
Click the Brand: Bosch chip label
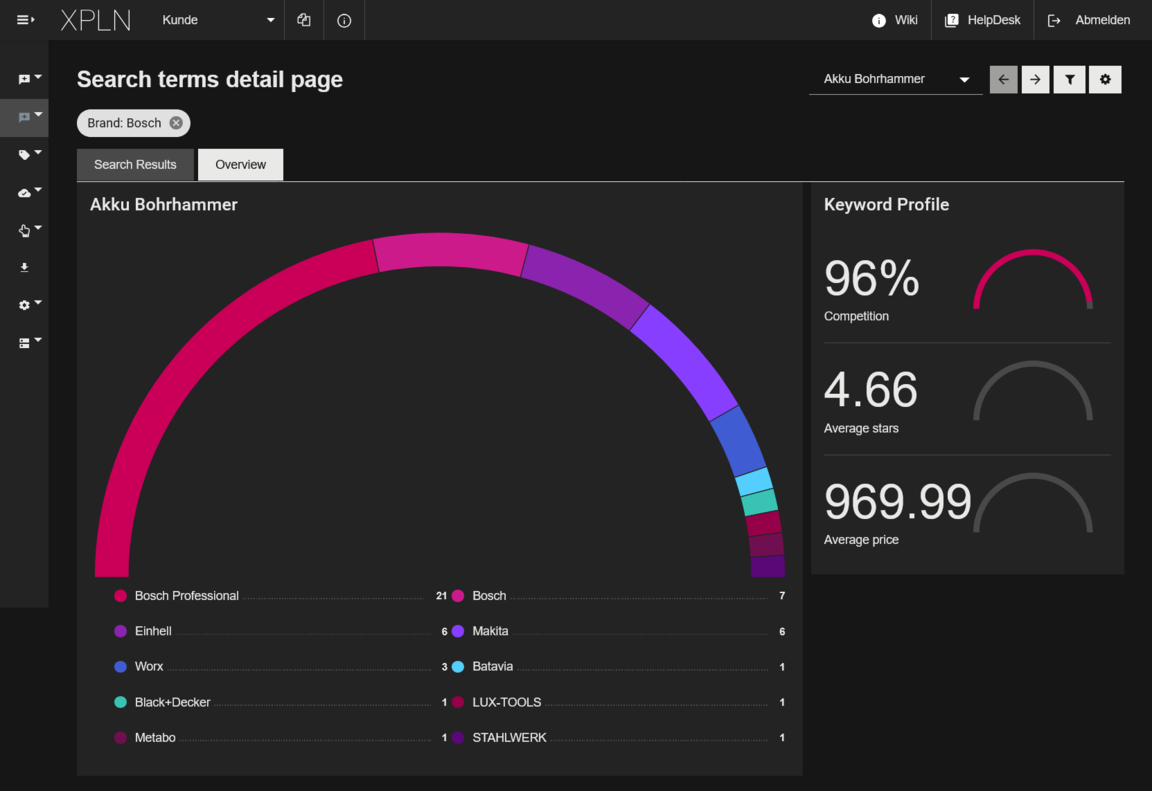click(x=124, y=123)
